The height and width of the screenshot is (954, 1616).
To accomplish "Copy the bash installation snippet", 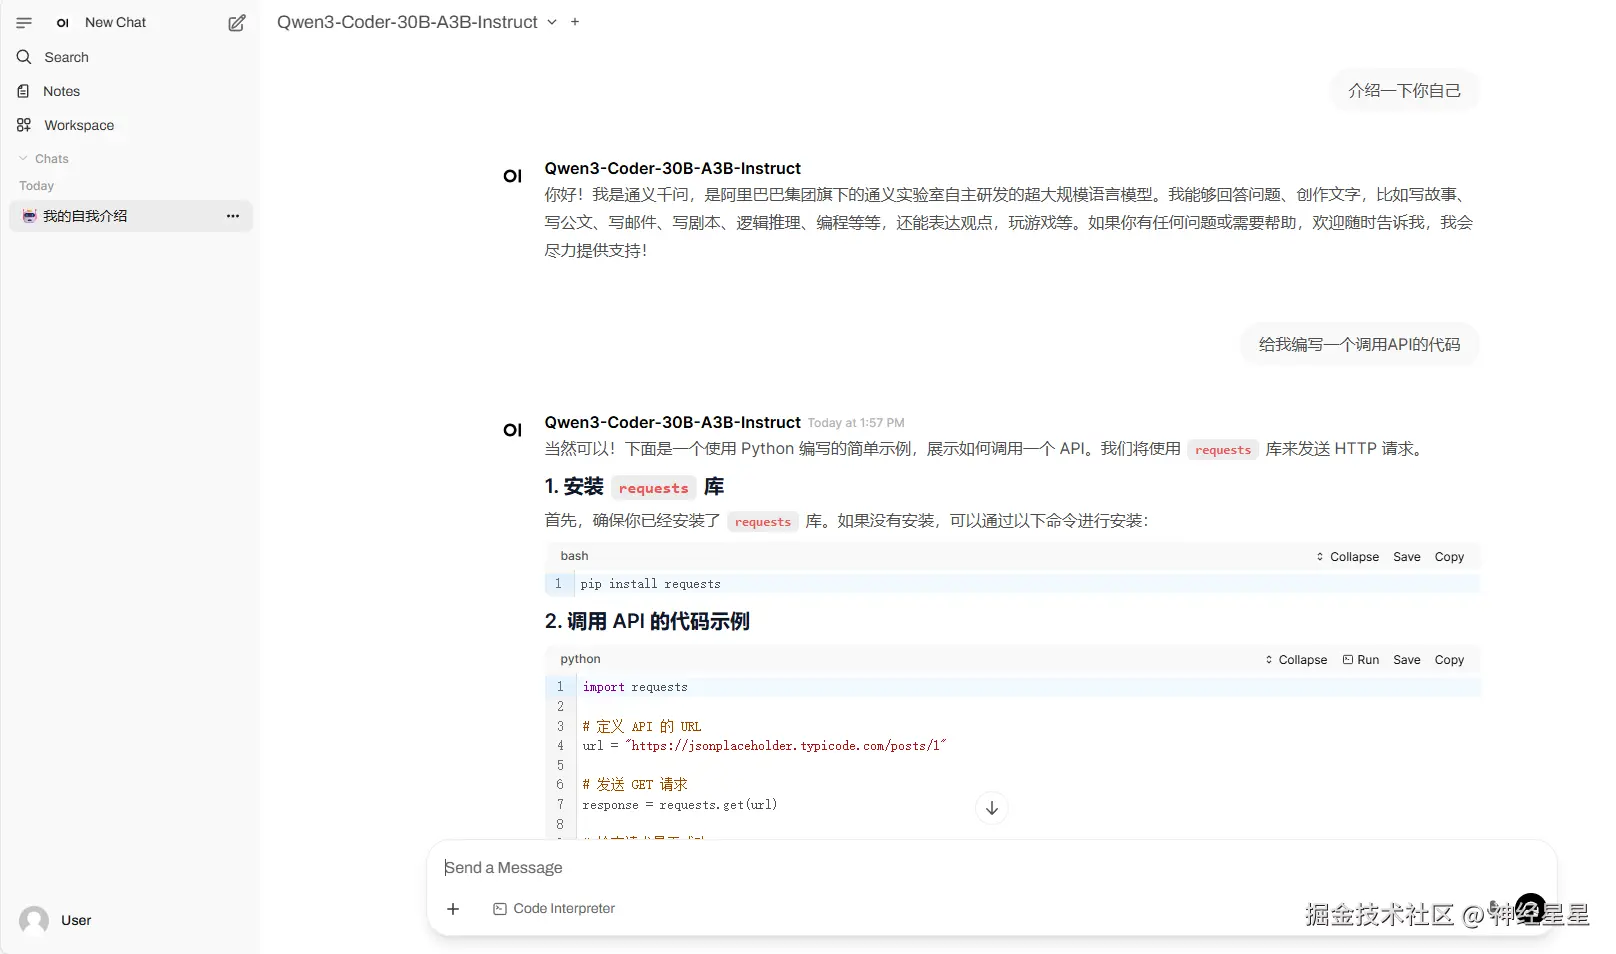I will [1450, 556].
